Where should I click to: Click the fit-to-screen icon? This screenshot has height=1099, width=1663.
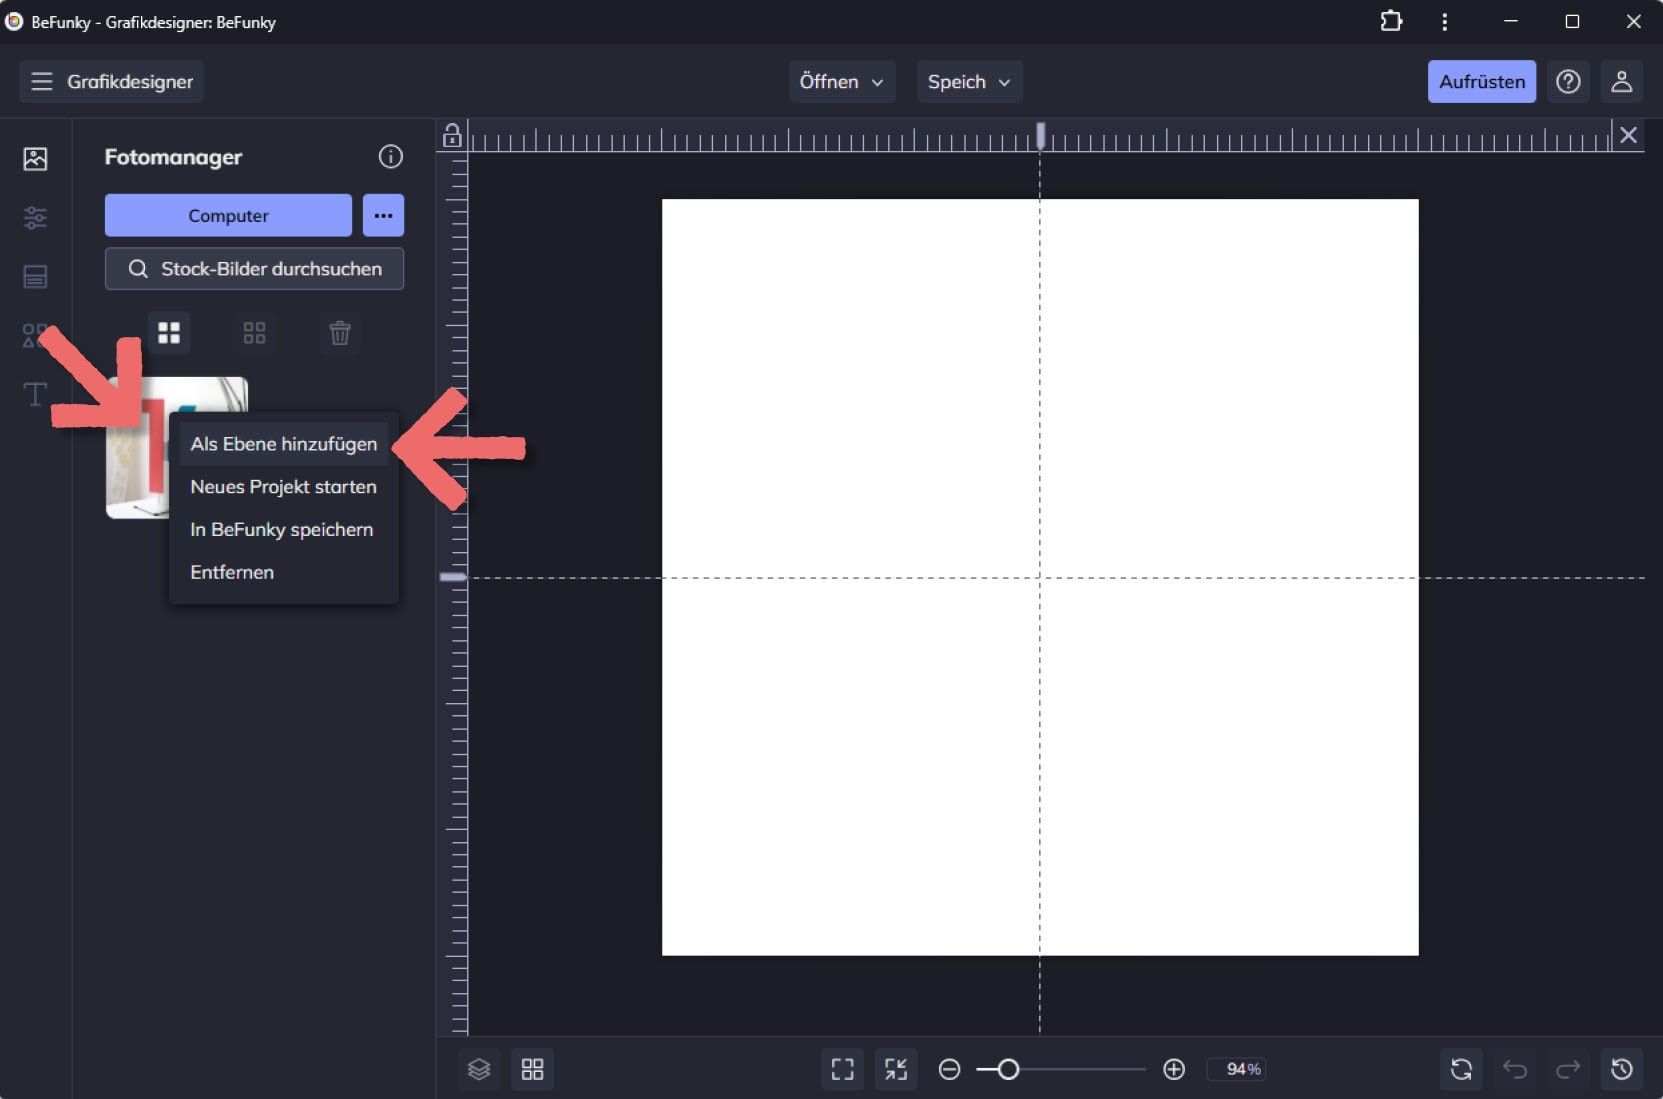point(843,1069)
